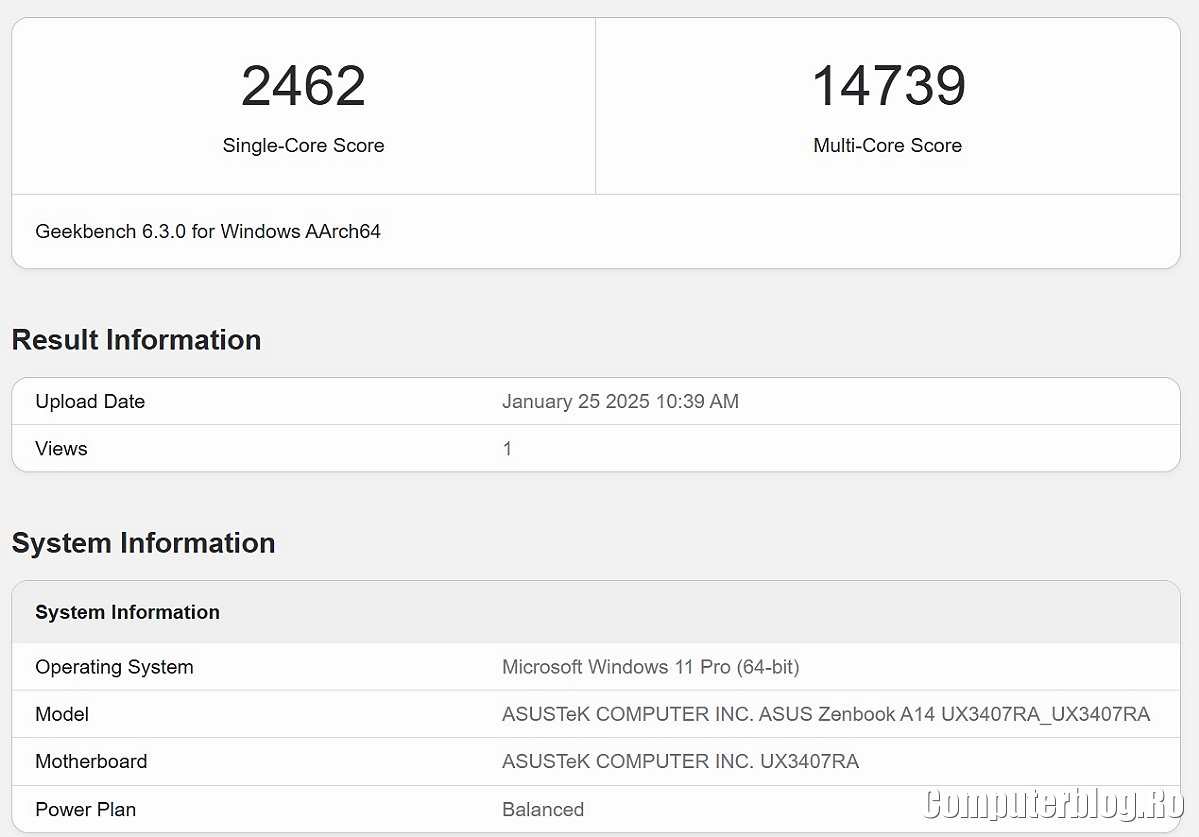The height and width of the screenshot is (837, 1199).
Task: Select the Microsoft Windows 11 Pro value
Action: click(650, 667)
